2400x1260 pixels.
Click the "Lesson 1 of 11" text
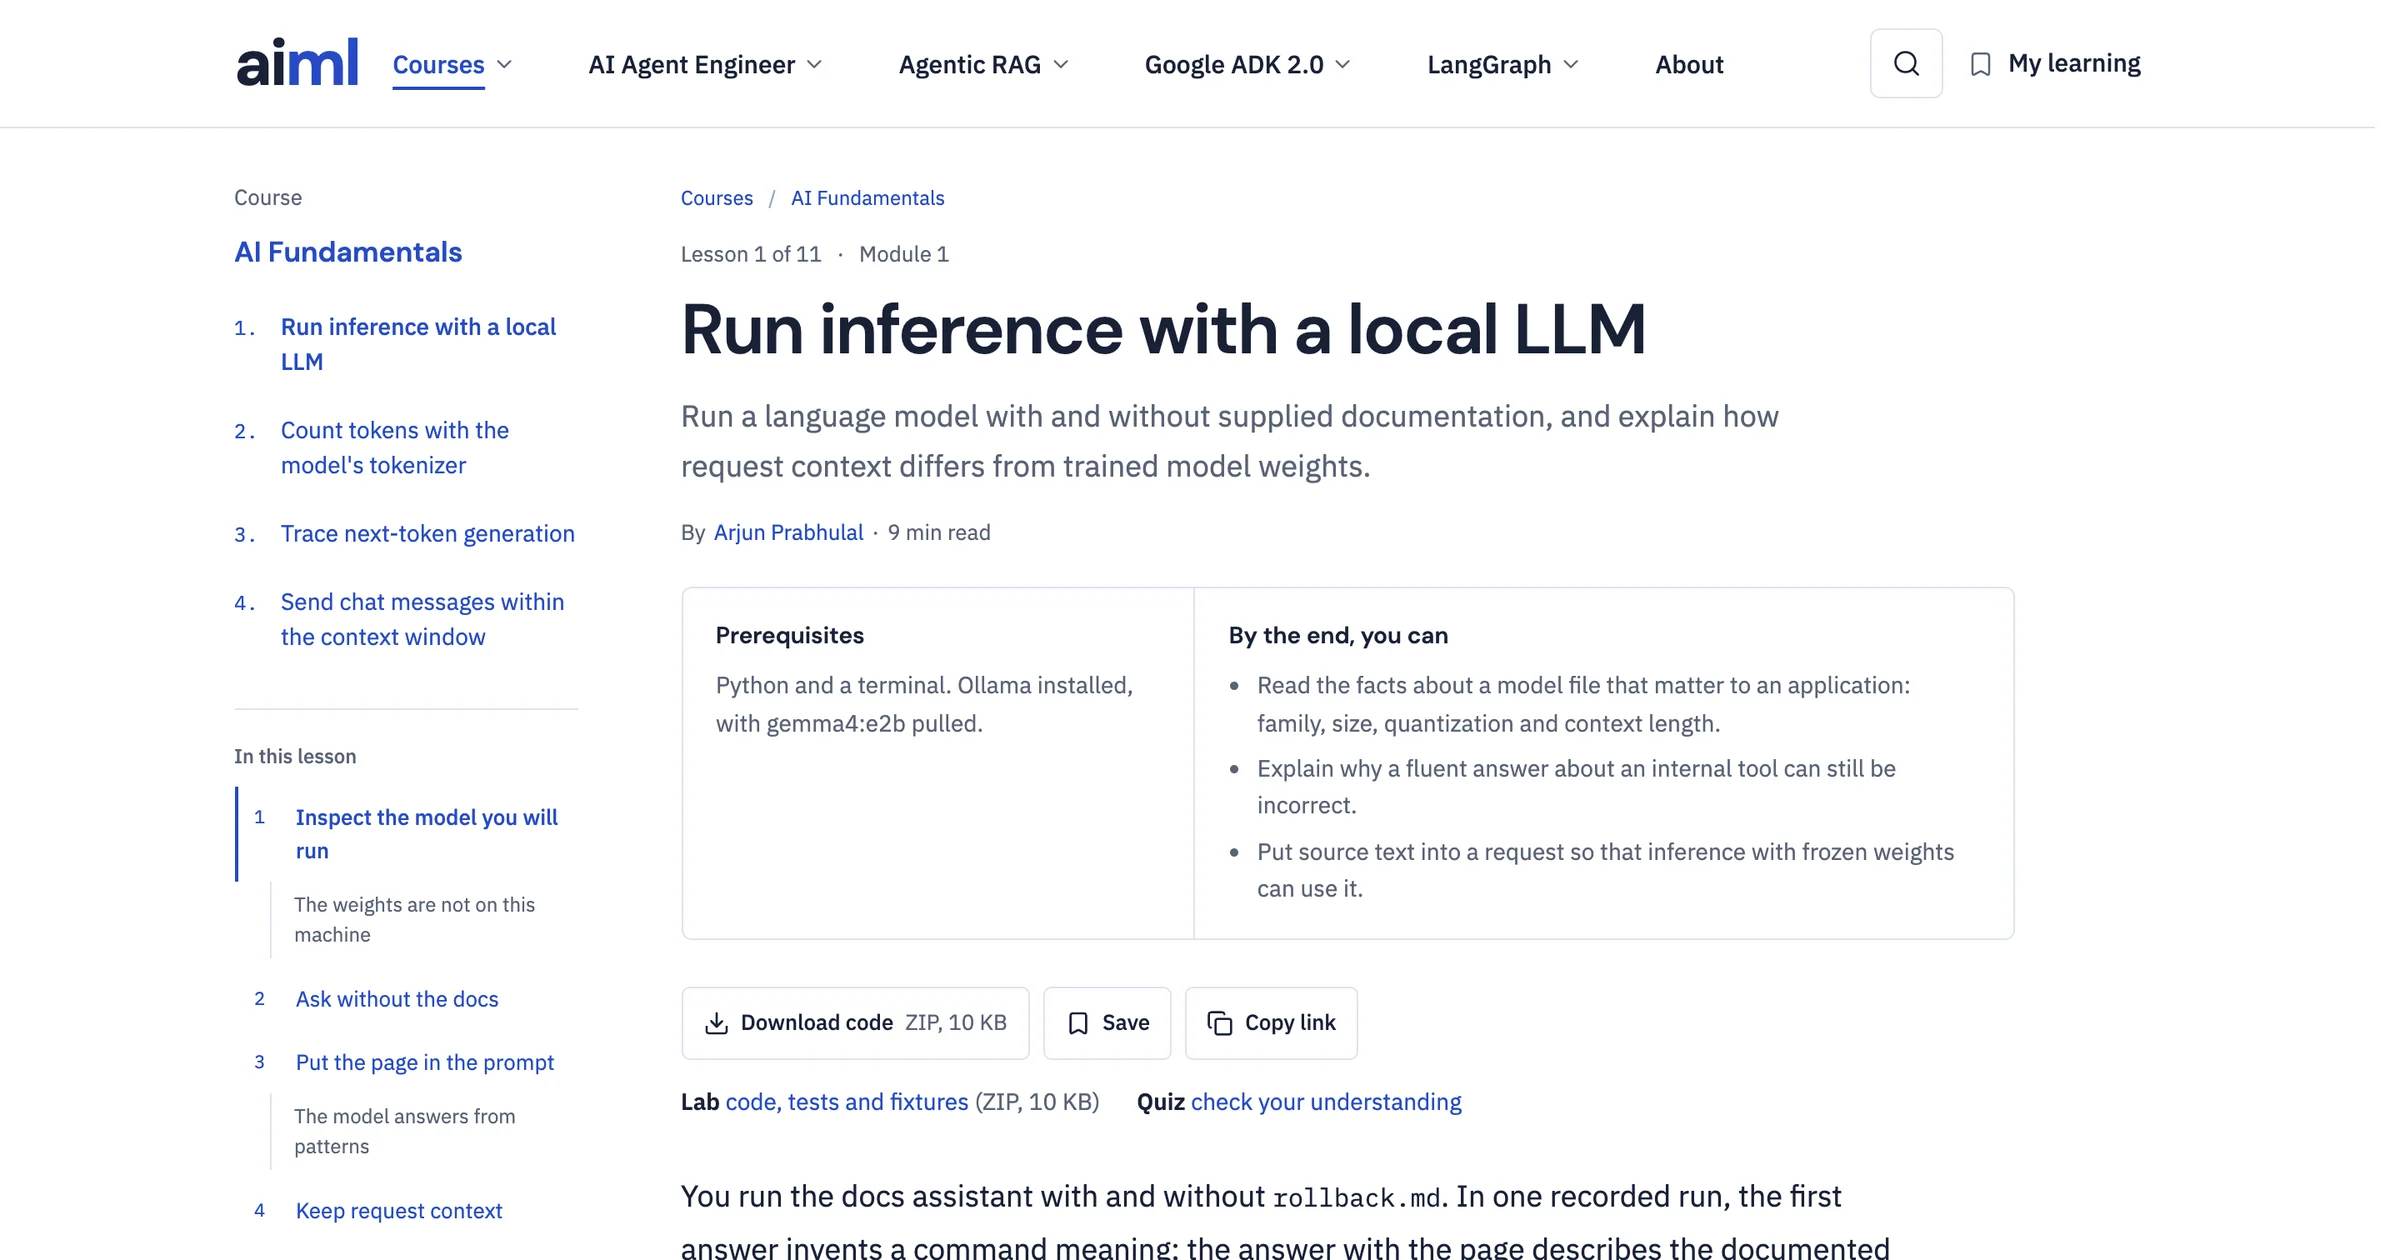click(x=750, y=254)
